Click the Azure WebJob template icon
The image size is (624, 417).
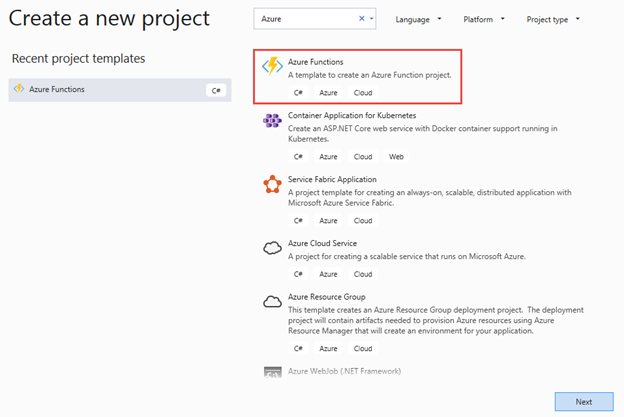pyautogui.click(x=273, y=372)
